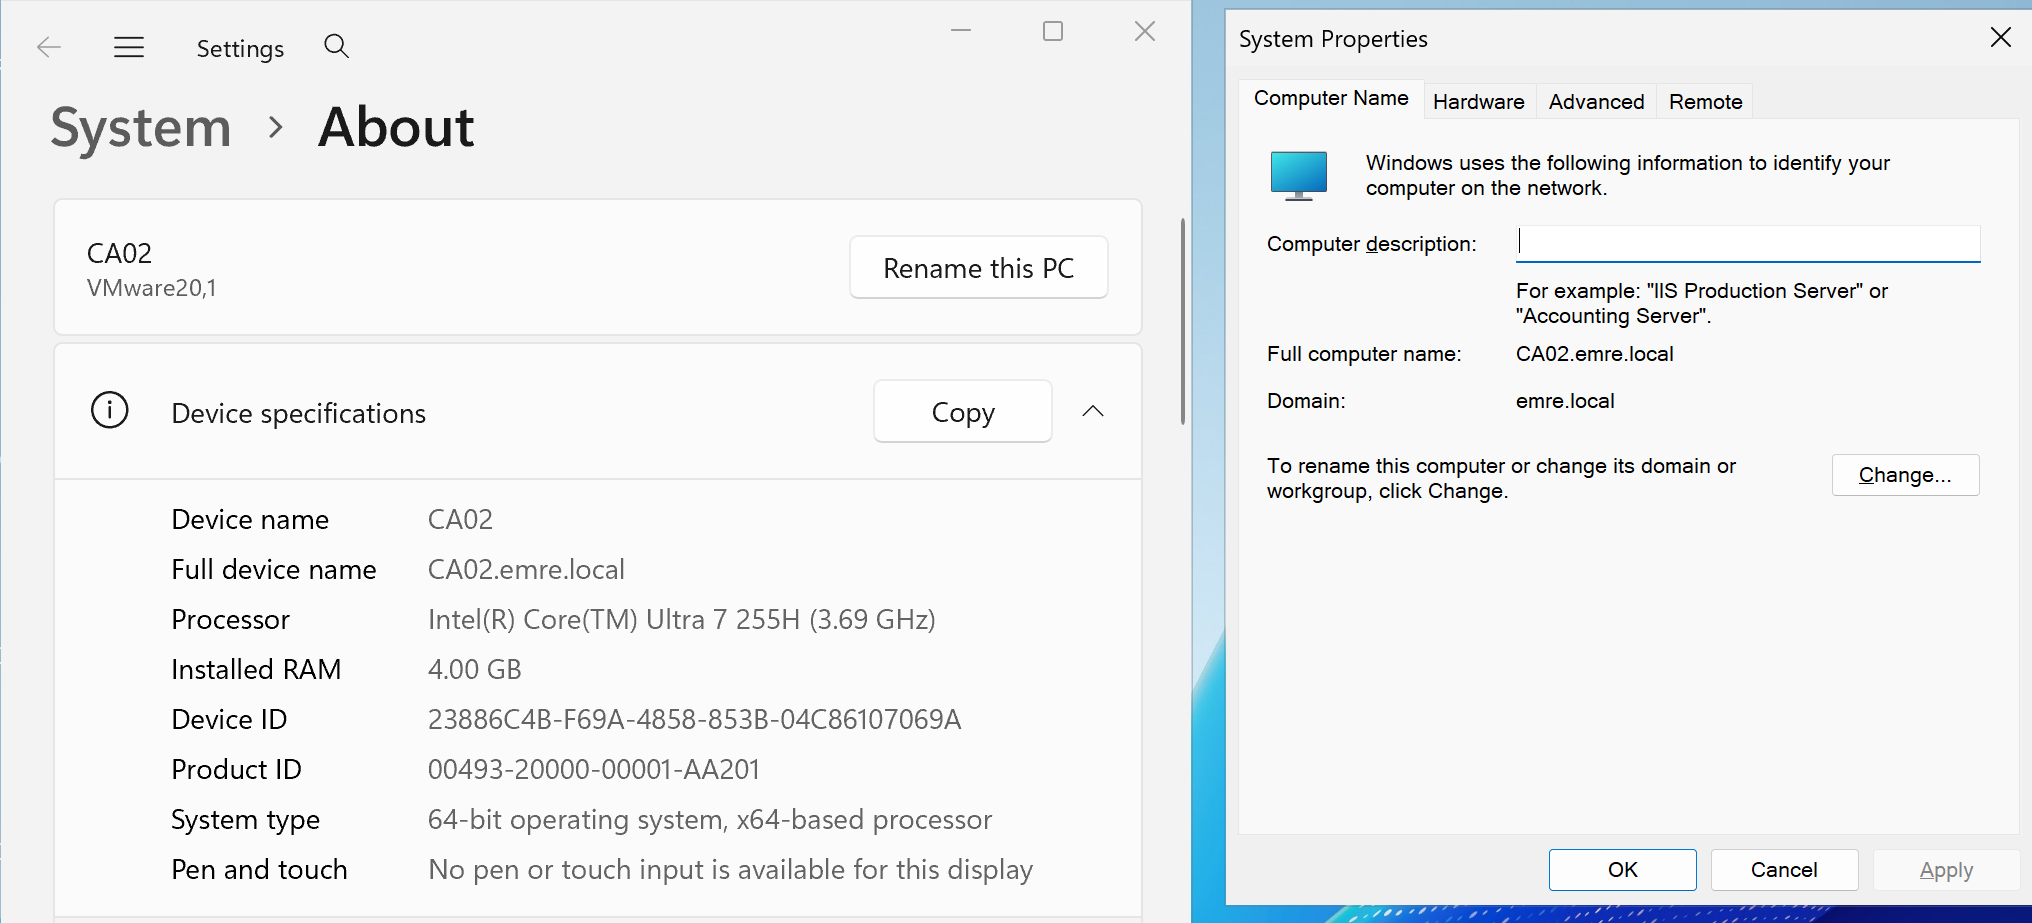Close the System Properties dialog
2032x923 pixels.
[x=2000, y=38]
